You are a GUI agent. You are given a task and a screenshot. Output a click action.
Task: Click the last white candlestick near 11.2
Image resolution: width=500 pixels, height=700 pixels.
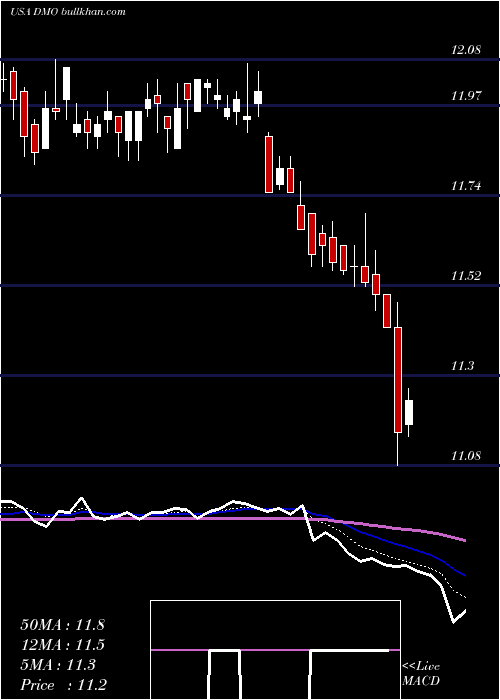408,412
